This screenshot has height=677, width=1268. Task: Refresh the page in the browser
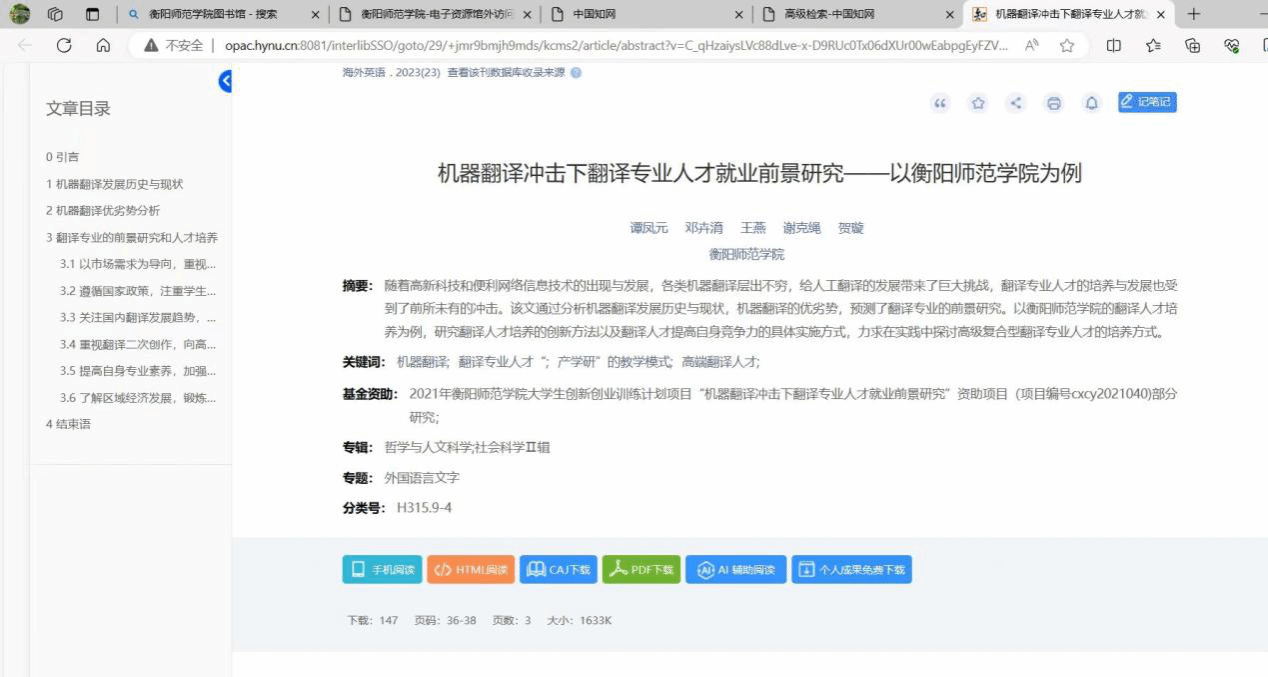coord(64,45)
